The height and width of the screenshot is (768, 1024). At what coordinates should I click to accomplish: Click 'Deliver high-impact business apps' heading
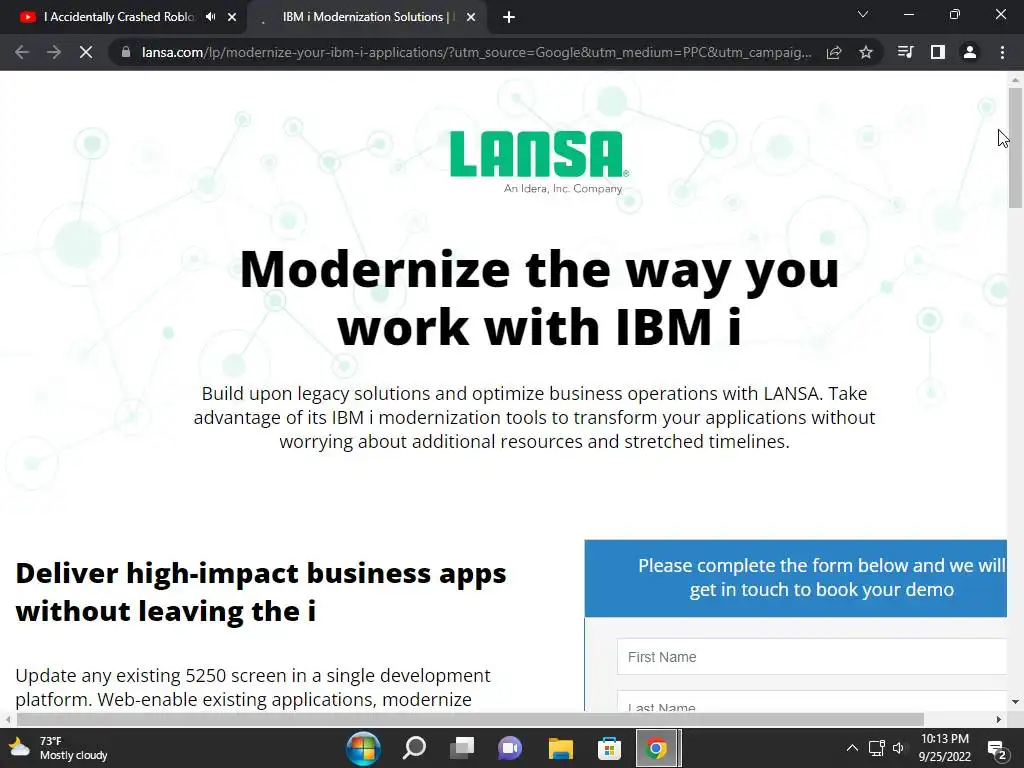point(261,592)
